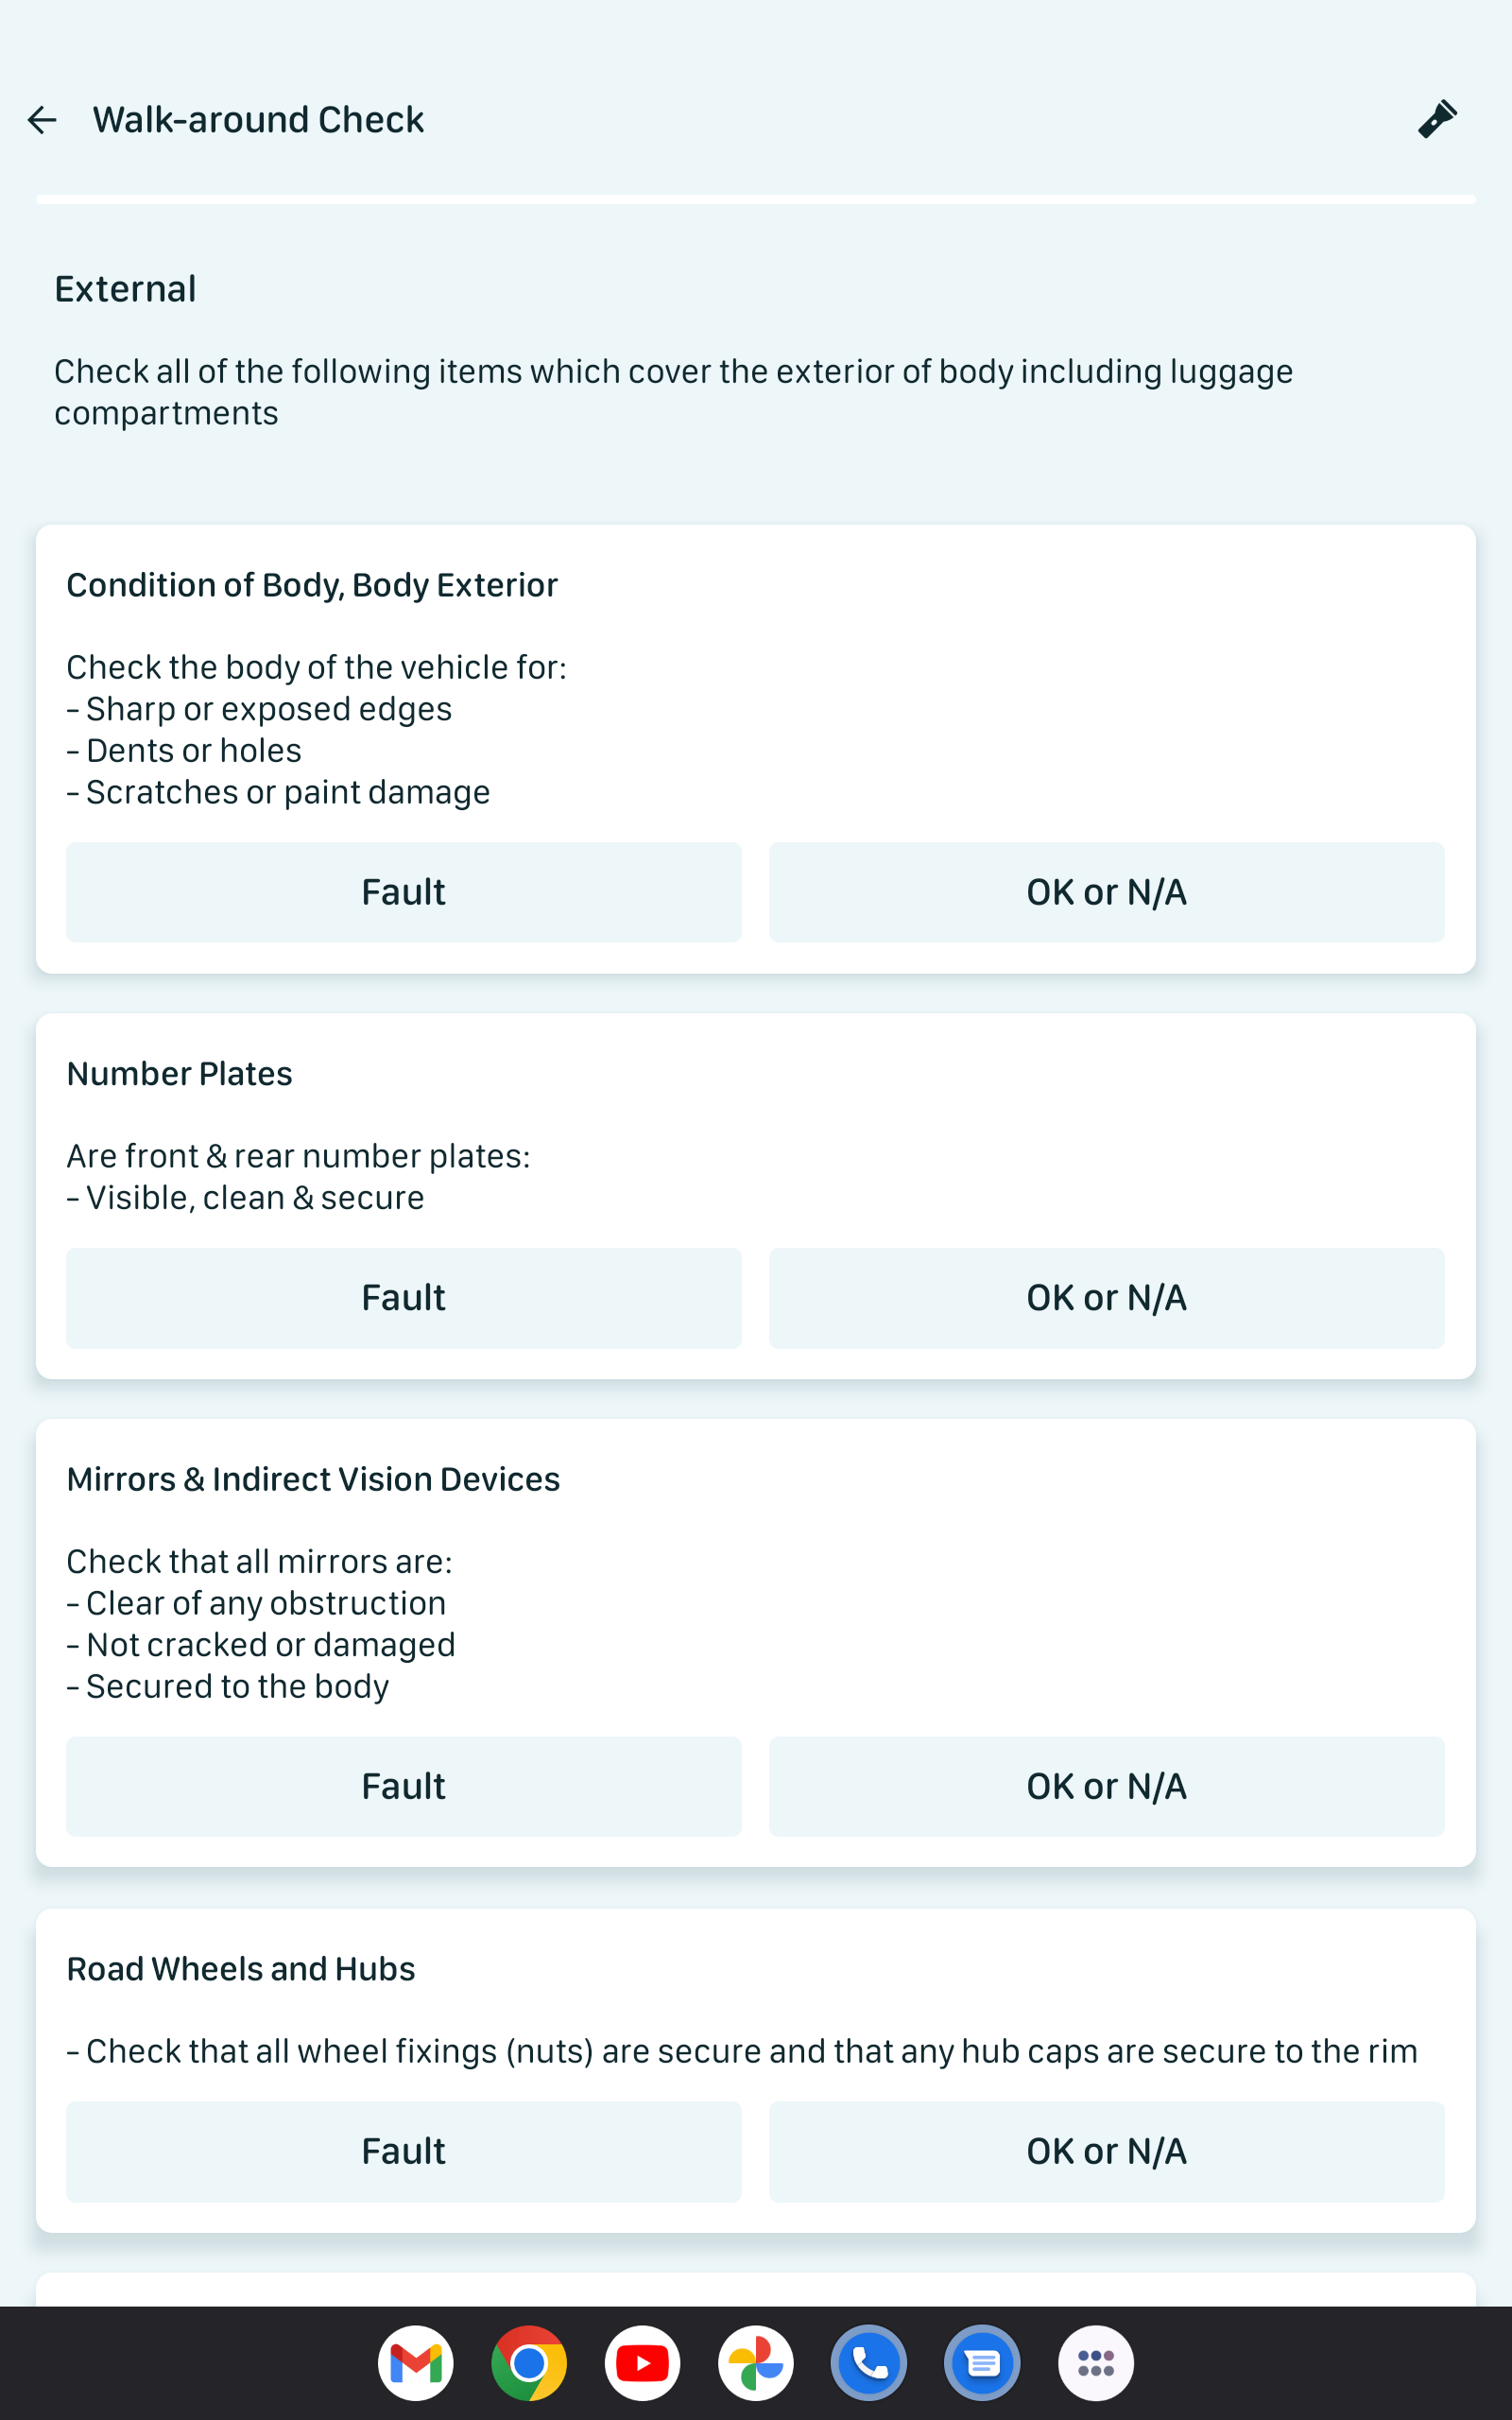Mark Condition of Body OK or N/A
The height and width of the screenshot is (2420, 1512).
(x=1107, y=892)
